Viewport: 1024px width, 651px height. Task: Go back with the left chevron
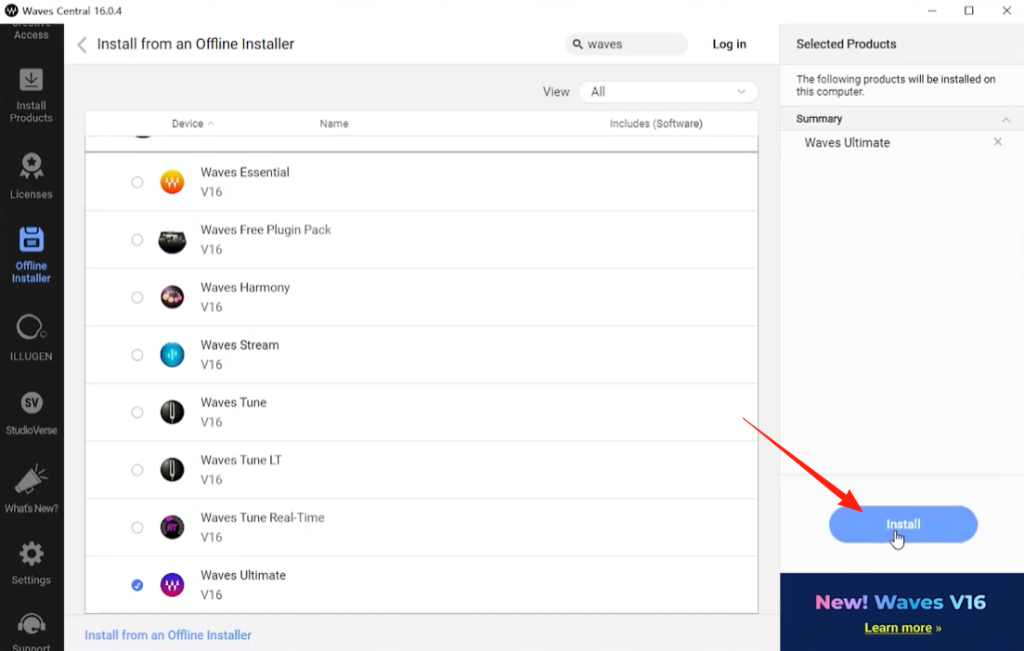pyautogui.click(x=82, y=44)
